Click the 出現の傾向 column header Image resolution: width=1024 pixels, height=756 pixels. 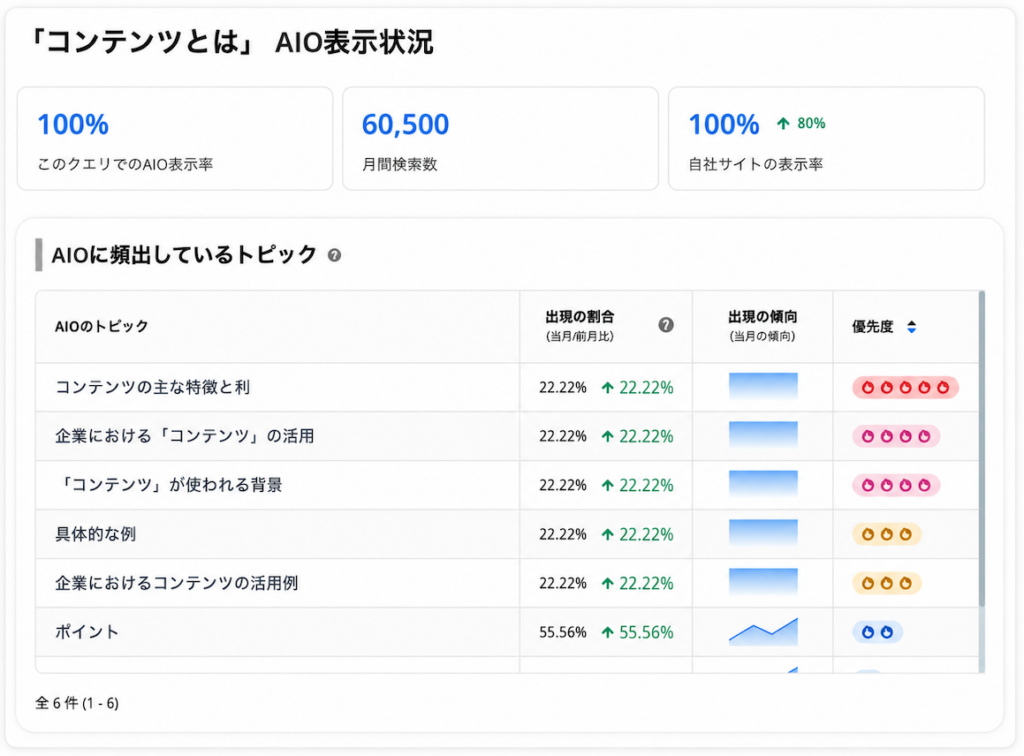762,326
